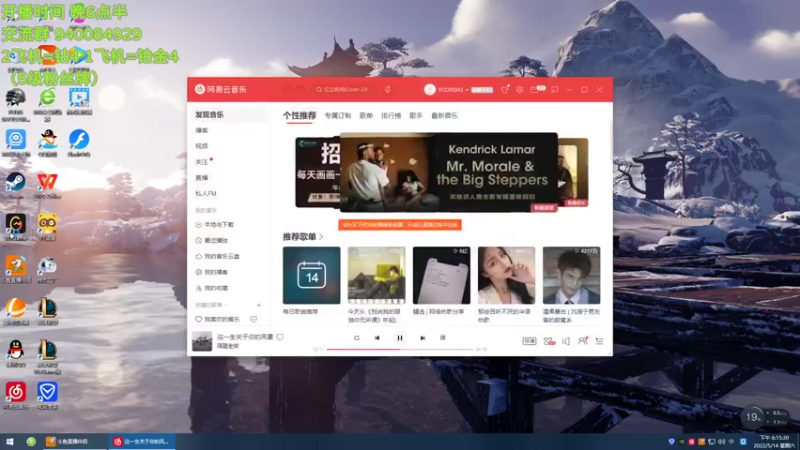The image size is (800, 450).
Task: Open the WPS Office desktop shortcut
Action: pyautogui.click(x=47, y=186)
